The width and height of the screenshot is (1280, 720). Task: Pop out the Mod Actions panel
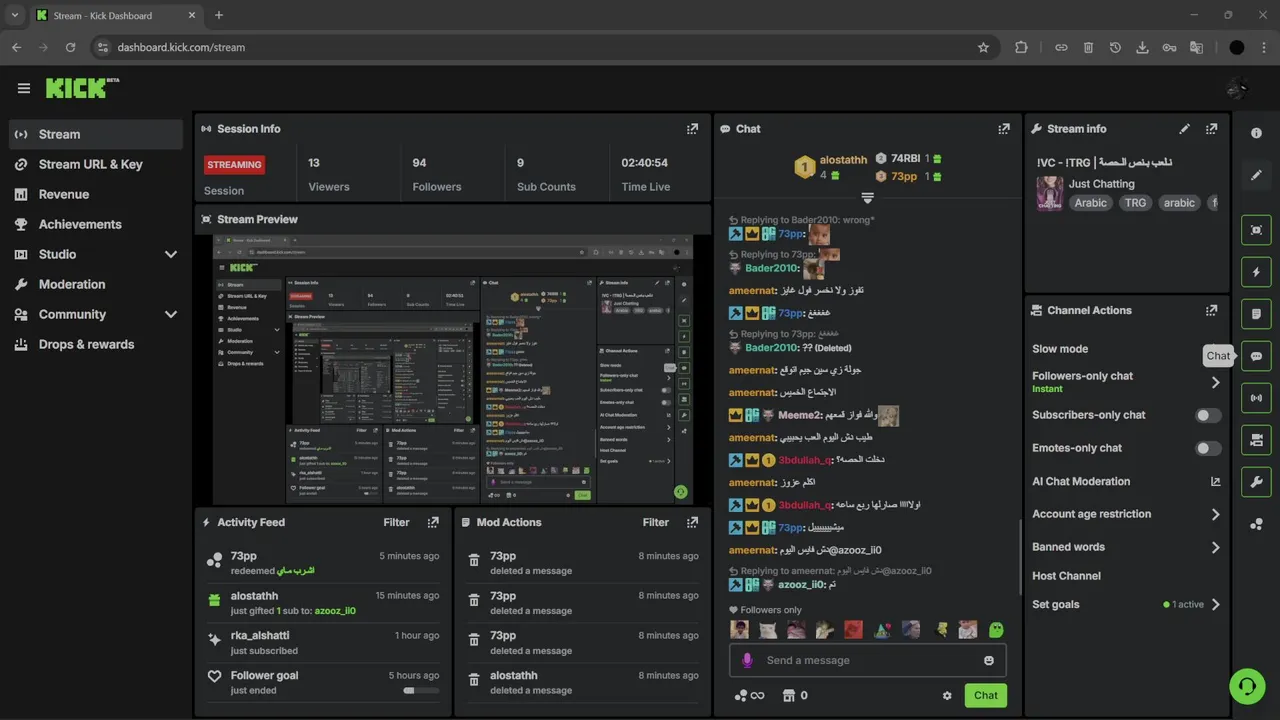692,522
